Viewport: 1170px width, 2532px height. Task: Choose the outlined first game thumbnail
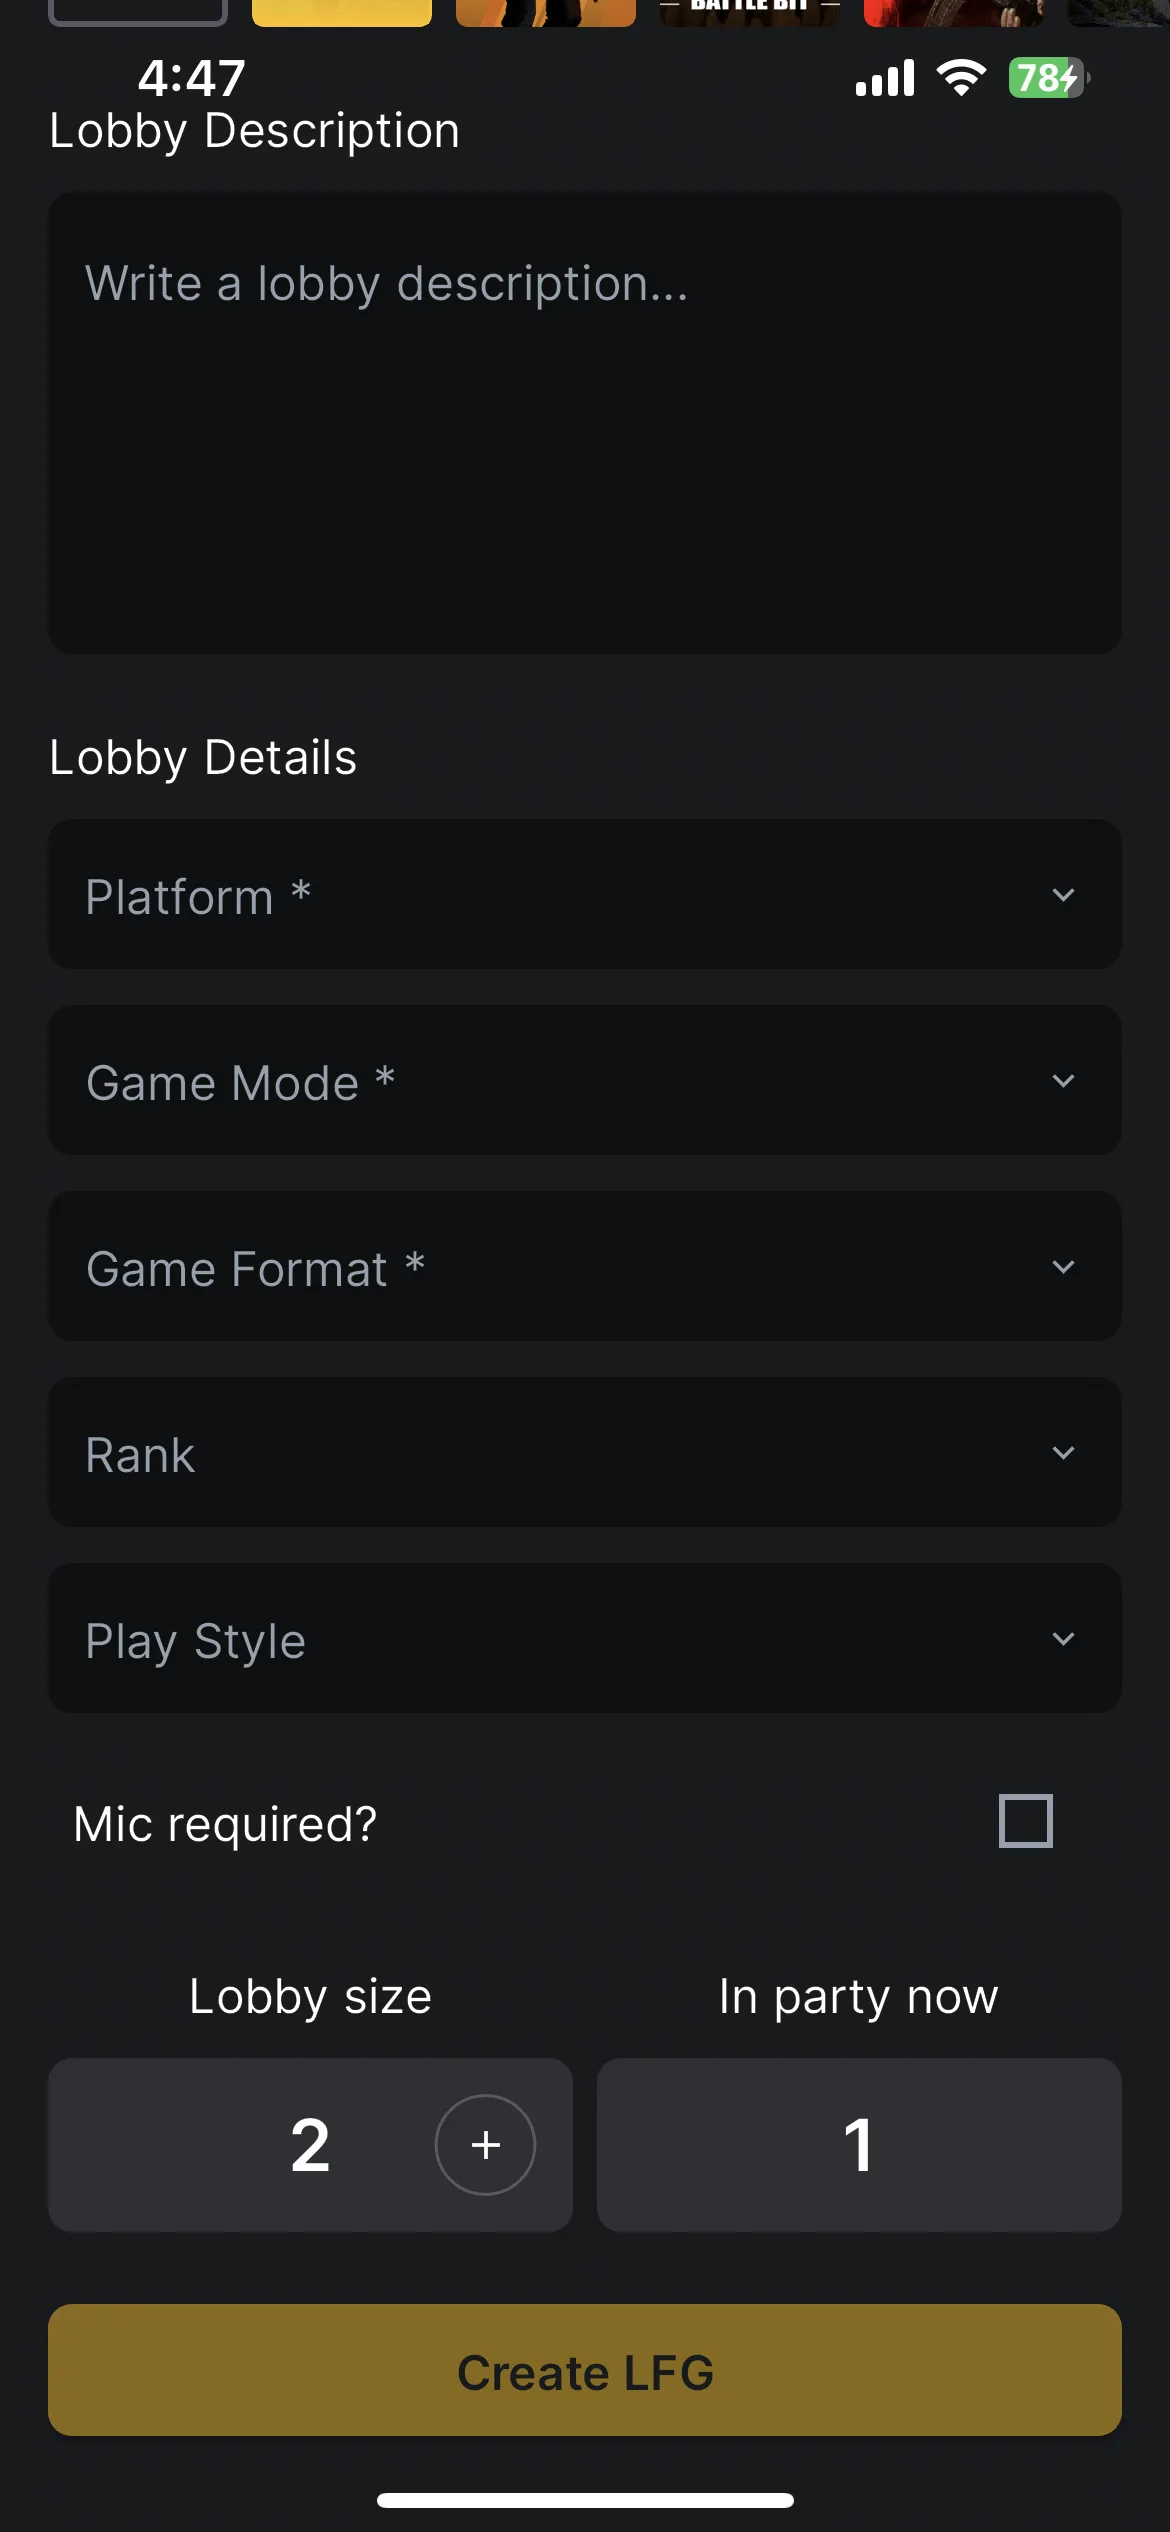(138, 13)
